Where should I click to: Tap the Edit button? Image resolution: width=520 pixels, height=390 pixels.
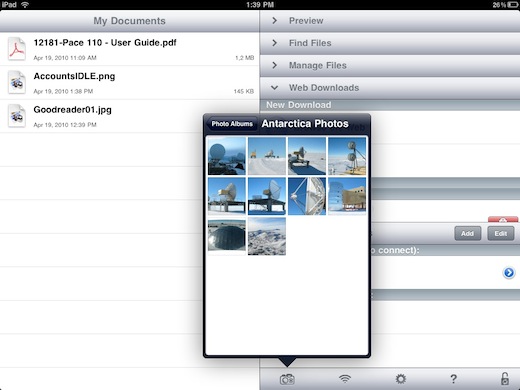(x=500, y=233)
